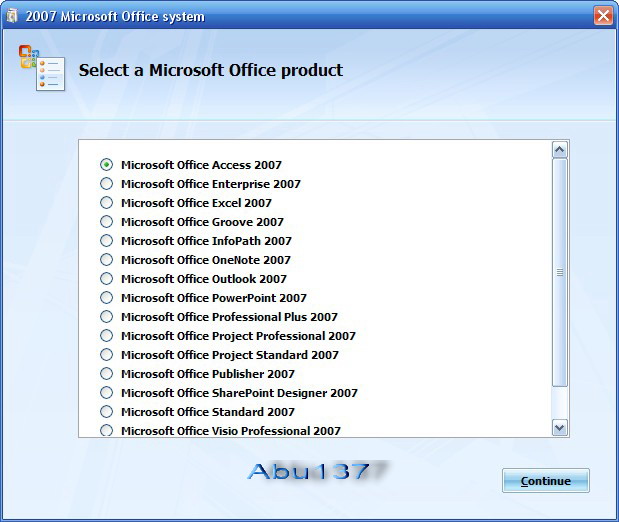Click the 'Microsoft Office SharePoint Designer 2007' label text
The image size is (619, 522).
tap(239, 393)
